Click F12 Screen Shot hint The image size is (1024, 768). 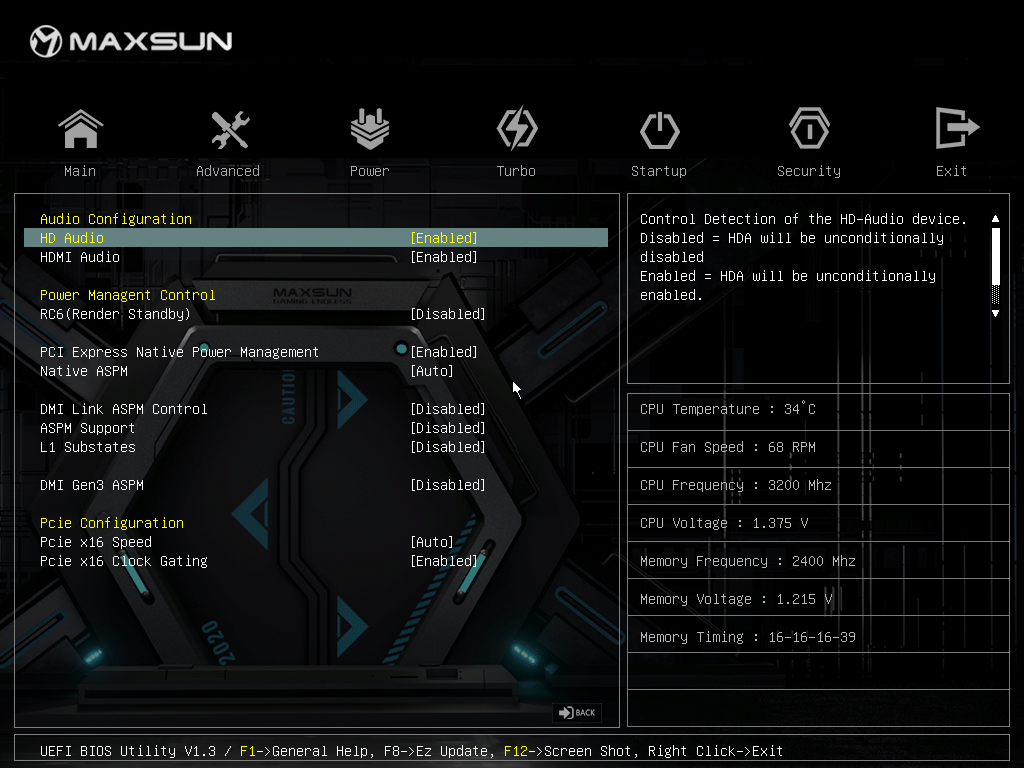click(x=568, y=751)
